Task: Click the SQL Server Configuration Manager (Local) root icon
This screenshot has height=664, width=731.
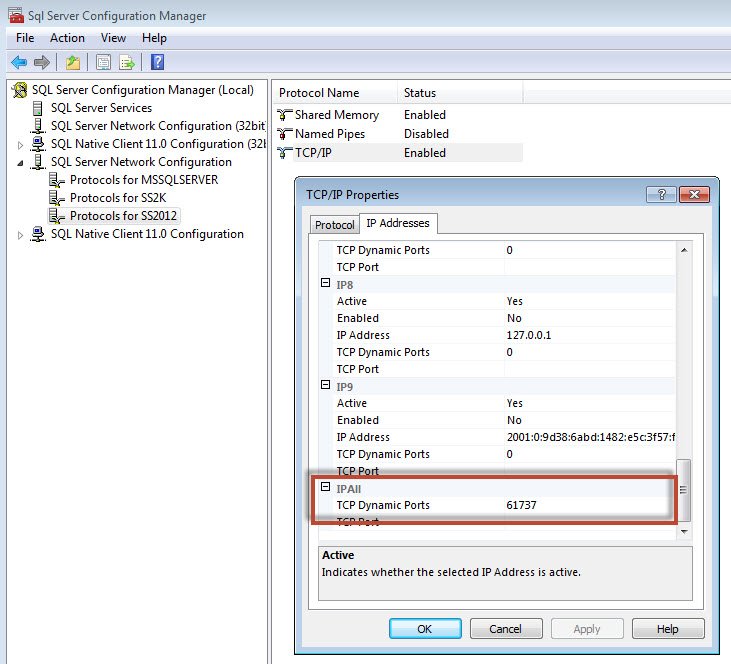Action: (x=20, y=90)
